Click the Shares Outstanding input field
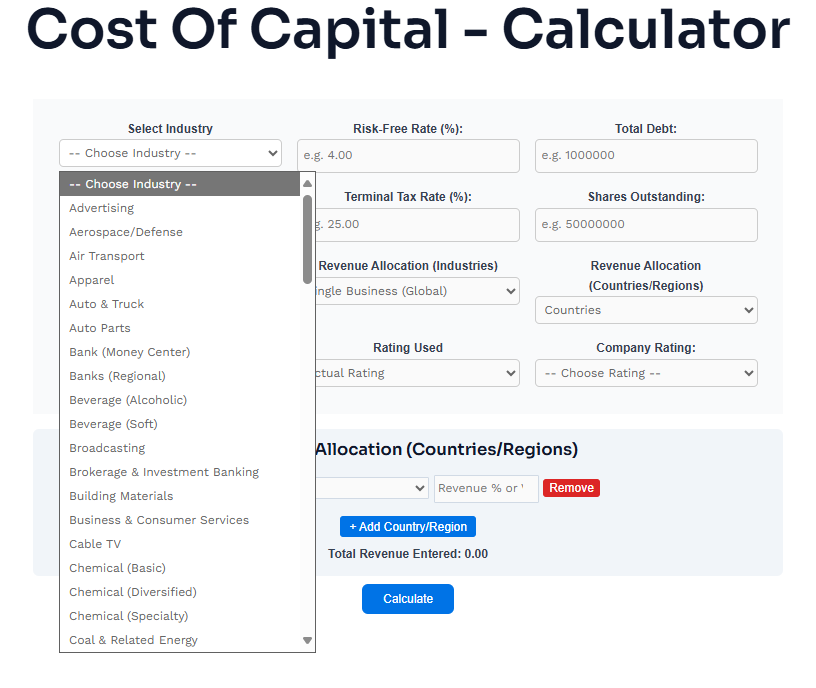This screenshot has width=816, height=688. coord(646,224)
